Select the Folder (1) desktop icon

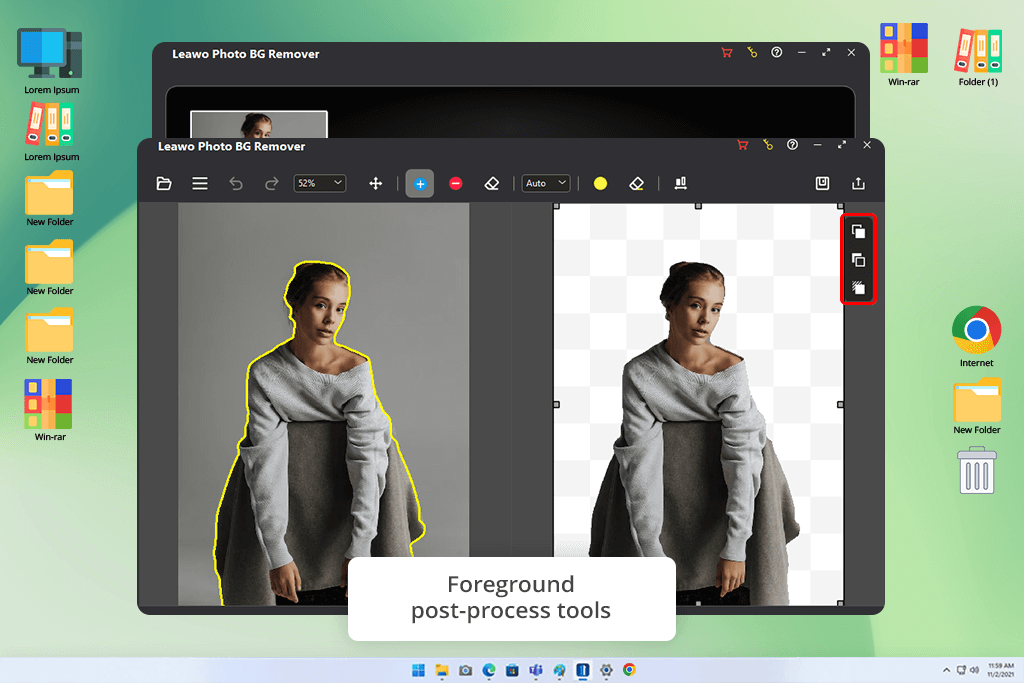[x=978, y=57]
